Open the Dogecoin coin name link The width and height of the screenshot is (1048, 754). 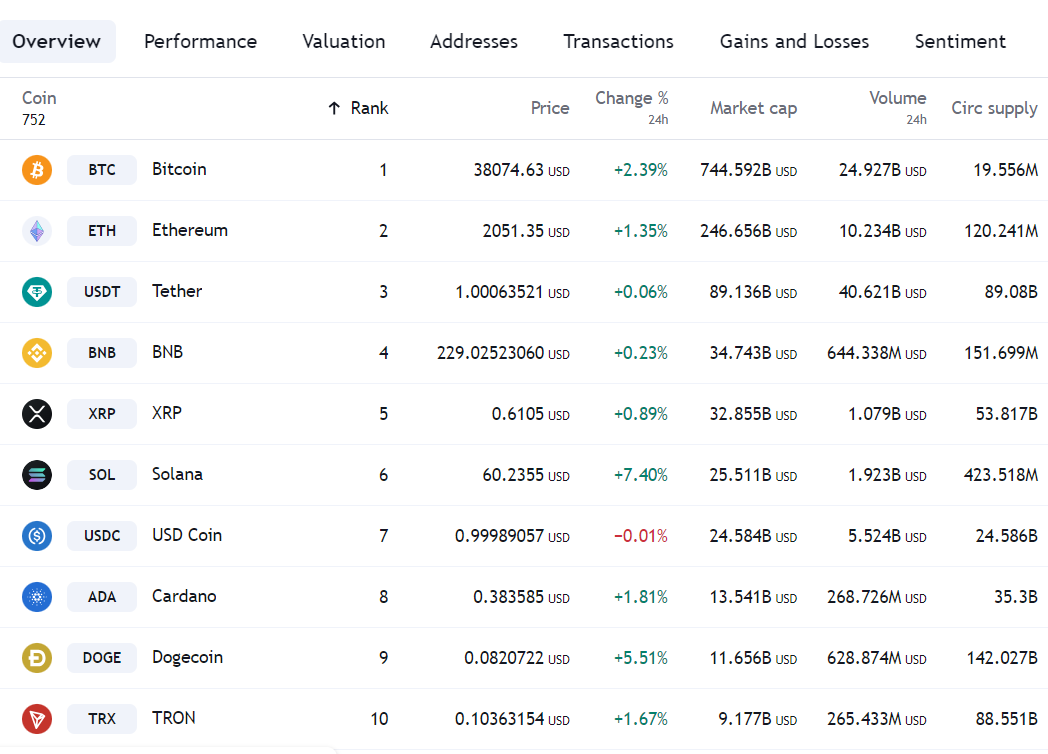point(187,657)
